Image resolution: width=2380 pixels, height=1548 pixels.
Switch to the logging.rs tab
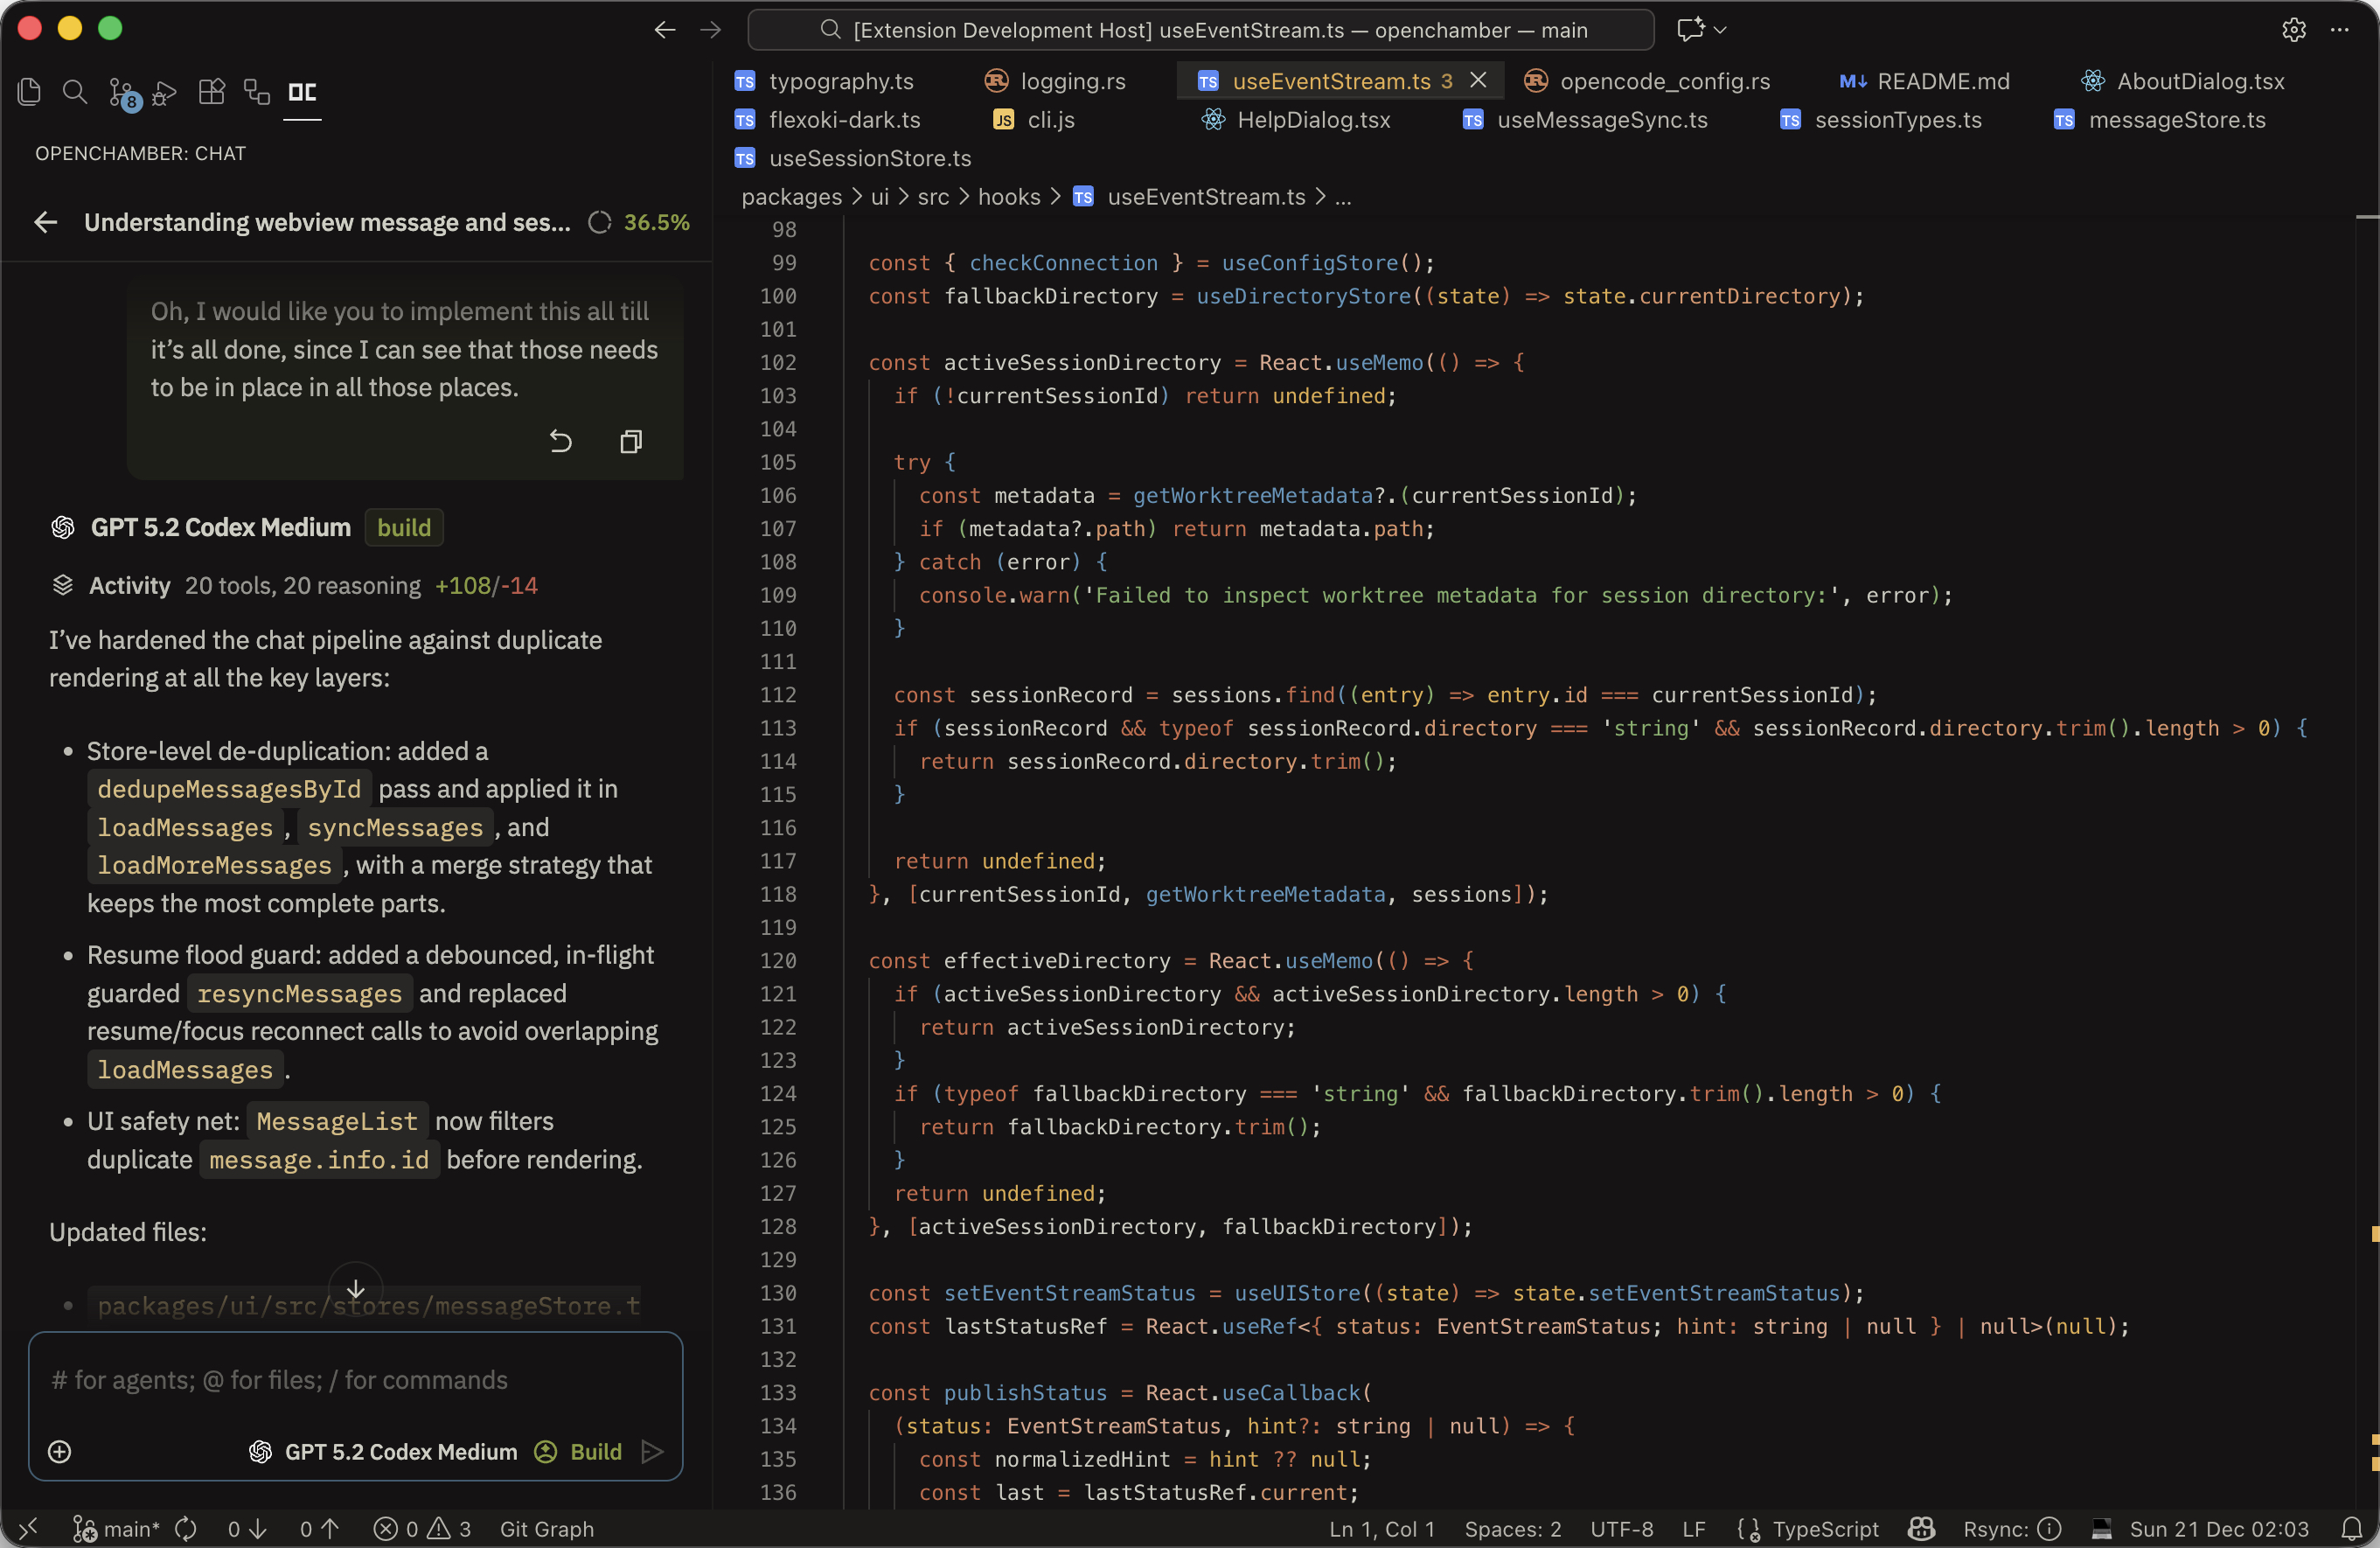(x=1056, y=81)
